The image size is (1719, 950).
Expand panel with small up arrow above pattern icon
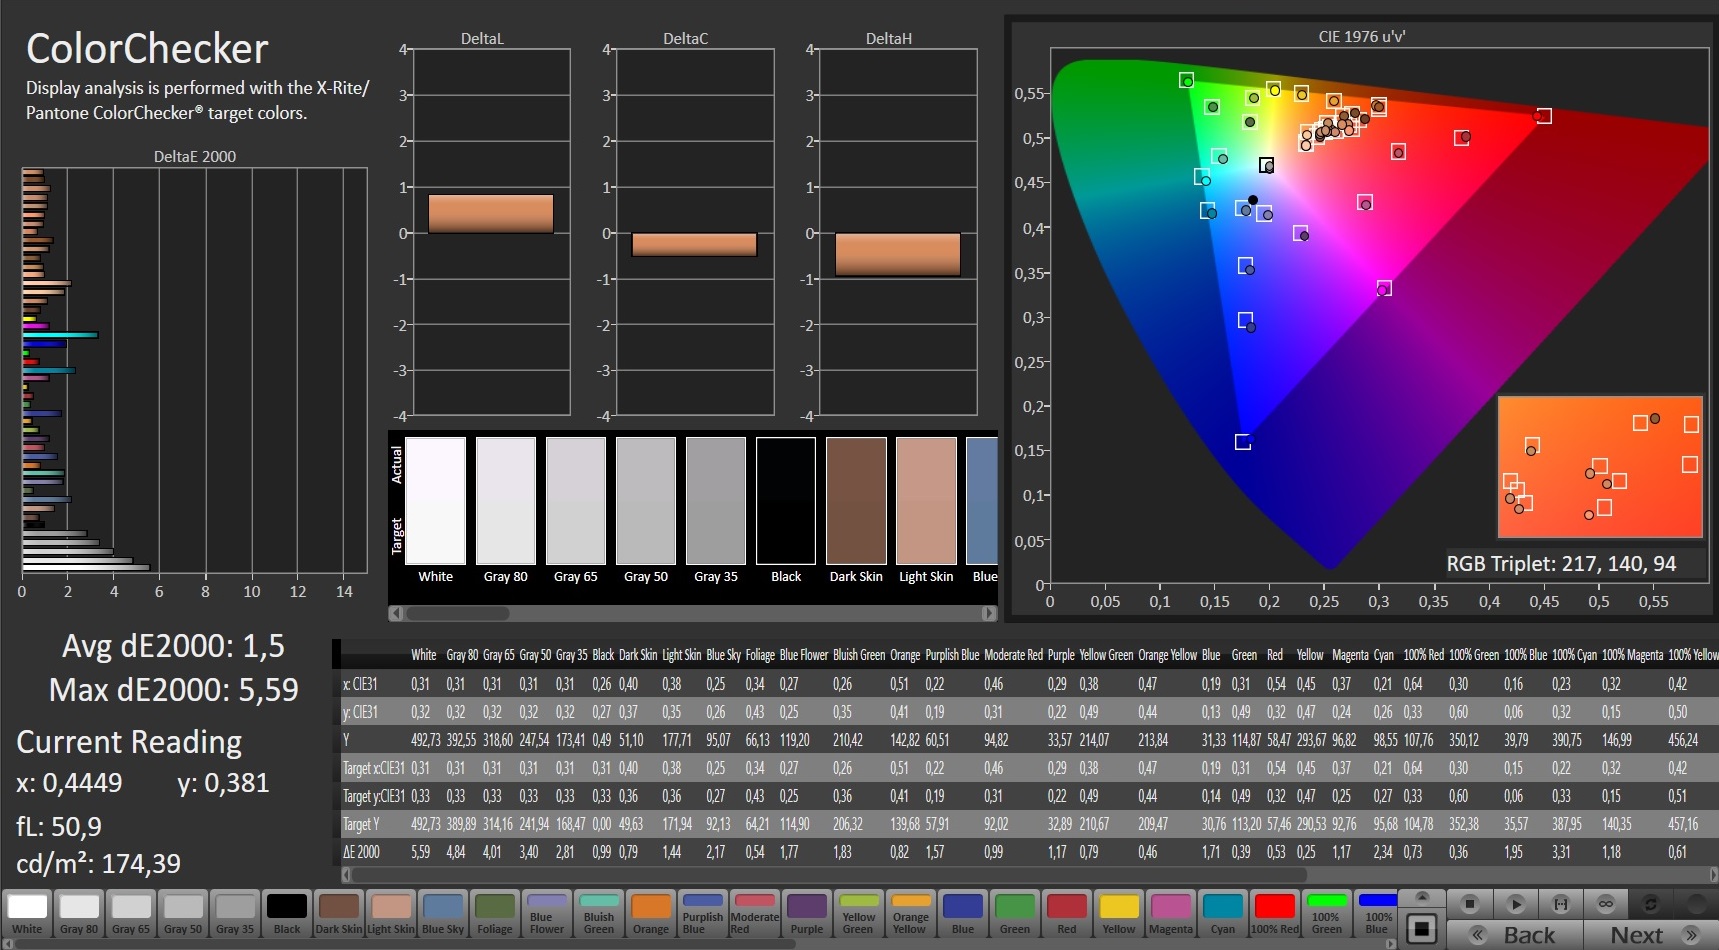pyautogui.click(x=1422, y=896)
